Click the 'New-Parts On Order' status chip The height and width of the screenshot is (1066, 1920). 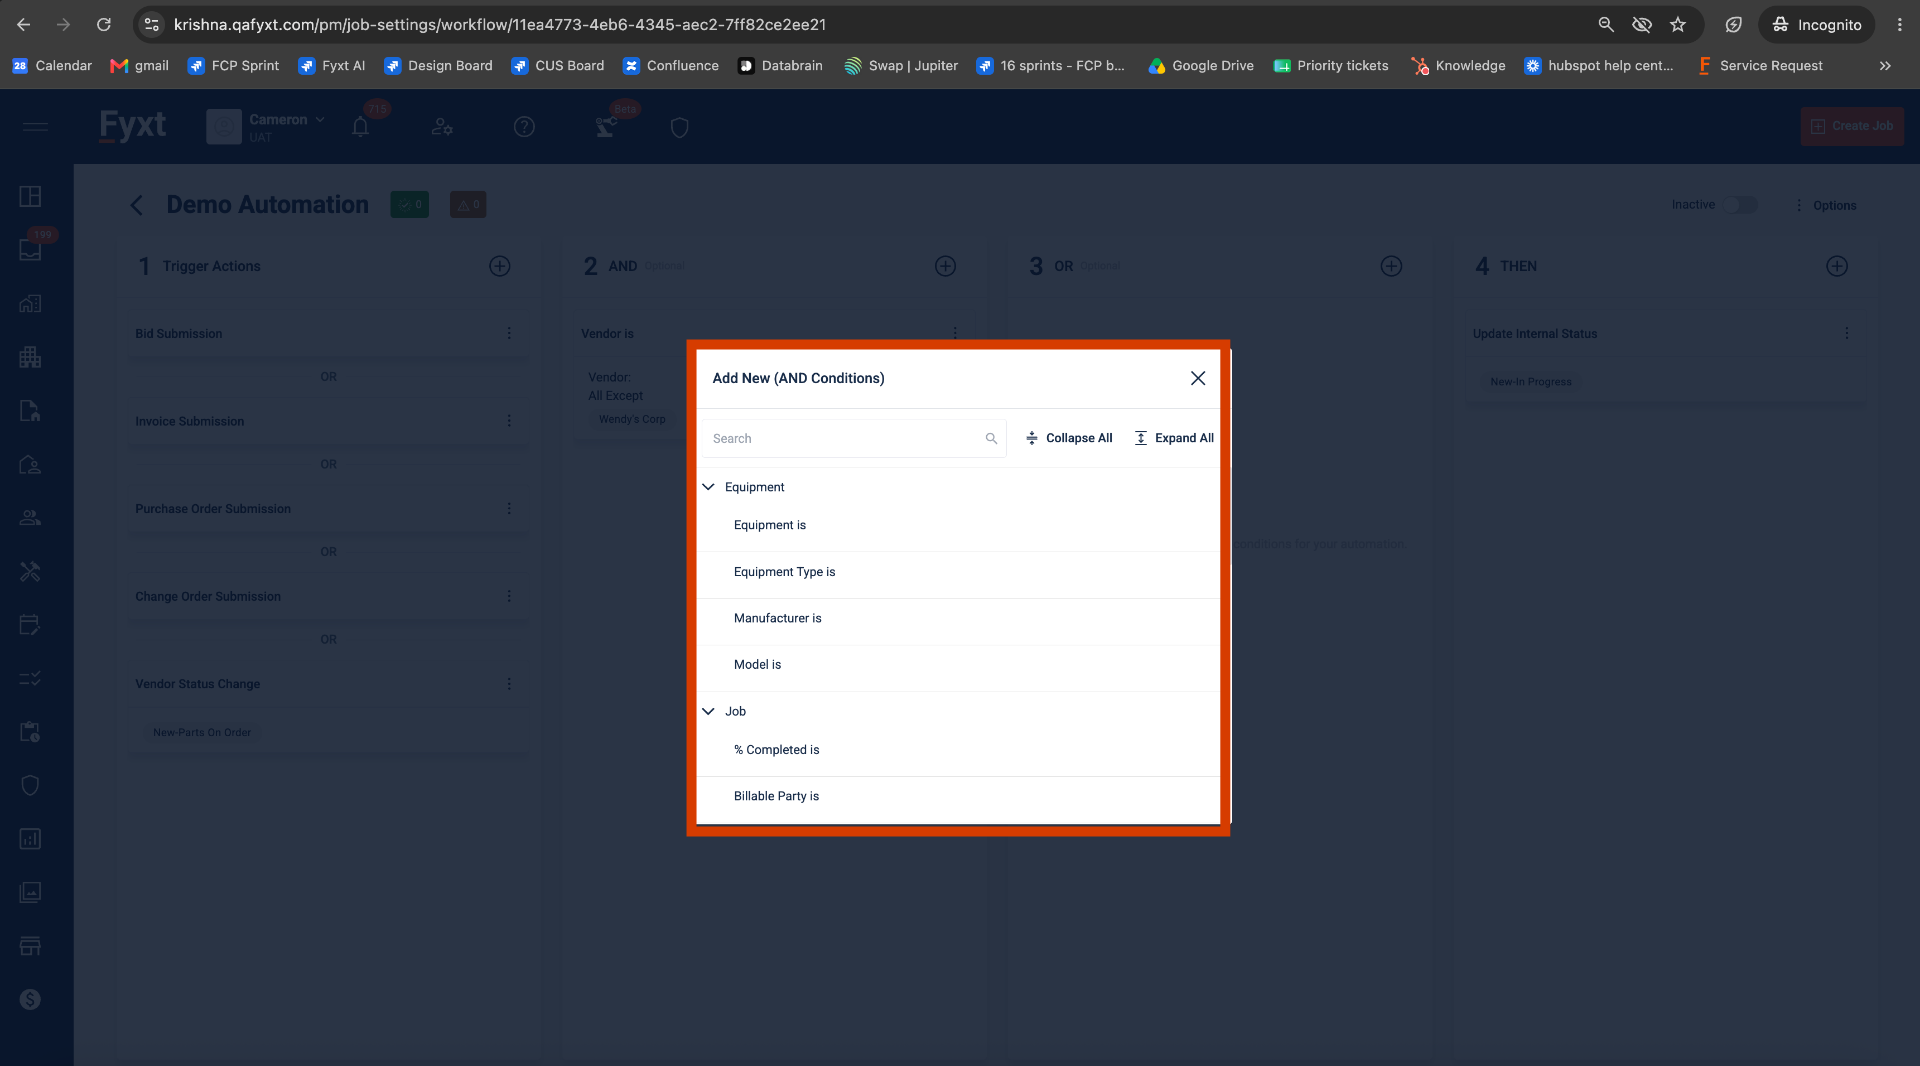pyautogui.click(x=202, y=733)
